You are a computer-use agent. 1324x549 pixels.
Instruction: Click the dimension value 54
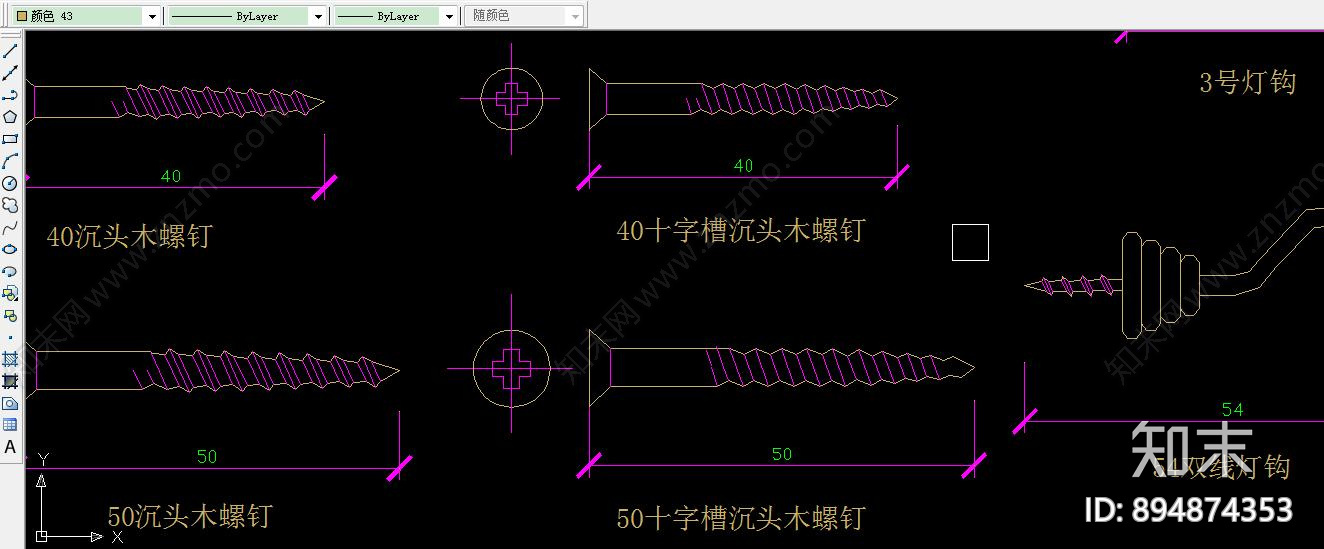pos(1232,410)
